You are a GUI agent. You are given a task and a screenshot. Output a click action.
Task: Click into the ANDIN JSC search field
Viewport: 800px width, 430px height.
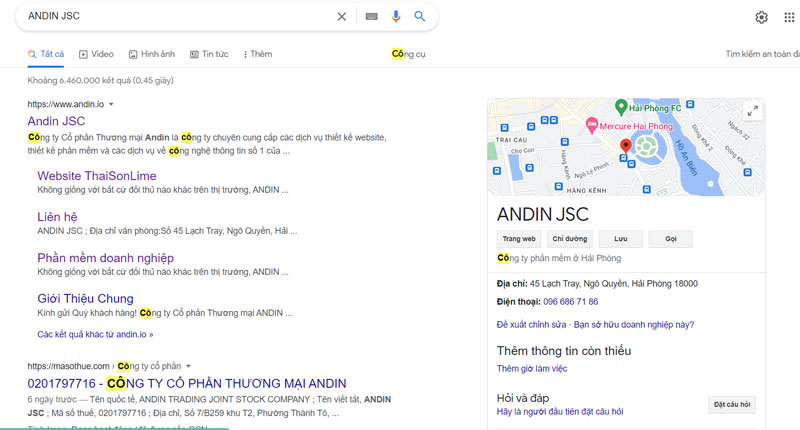point(170,17)
